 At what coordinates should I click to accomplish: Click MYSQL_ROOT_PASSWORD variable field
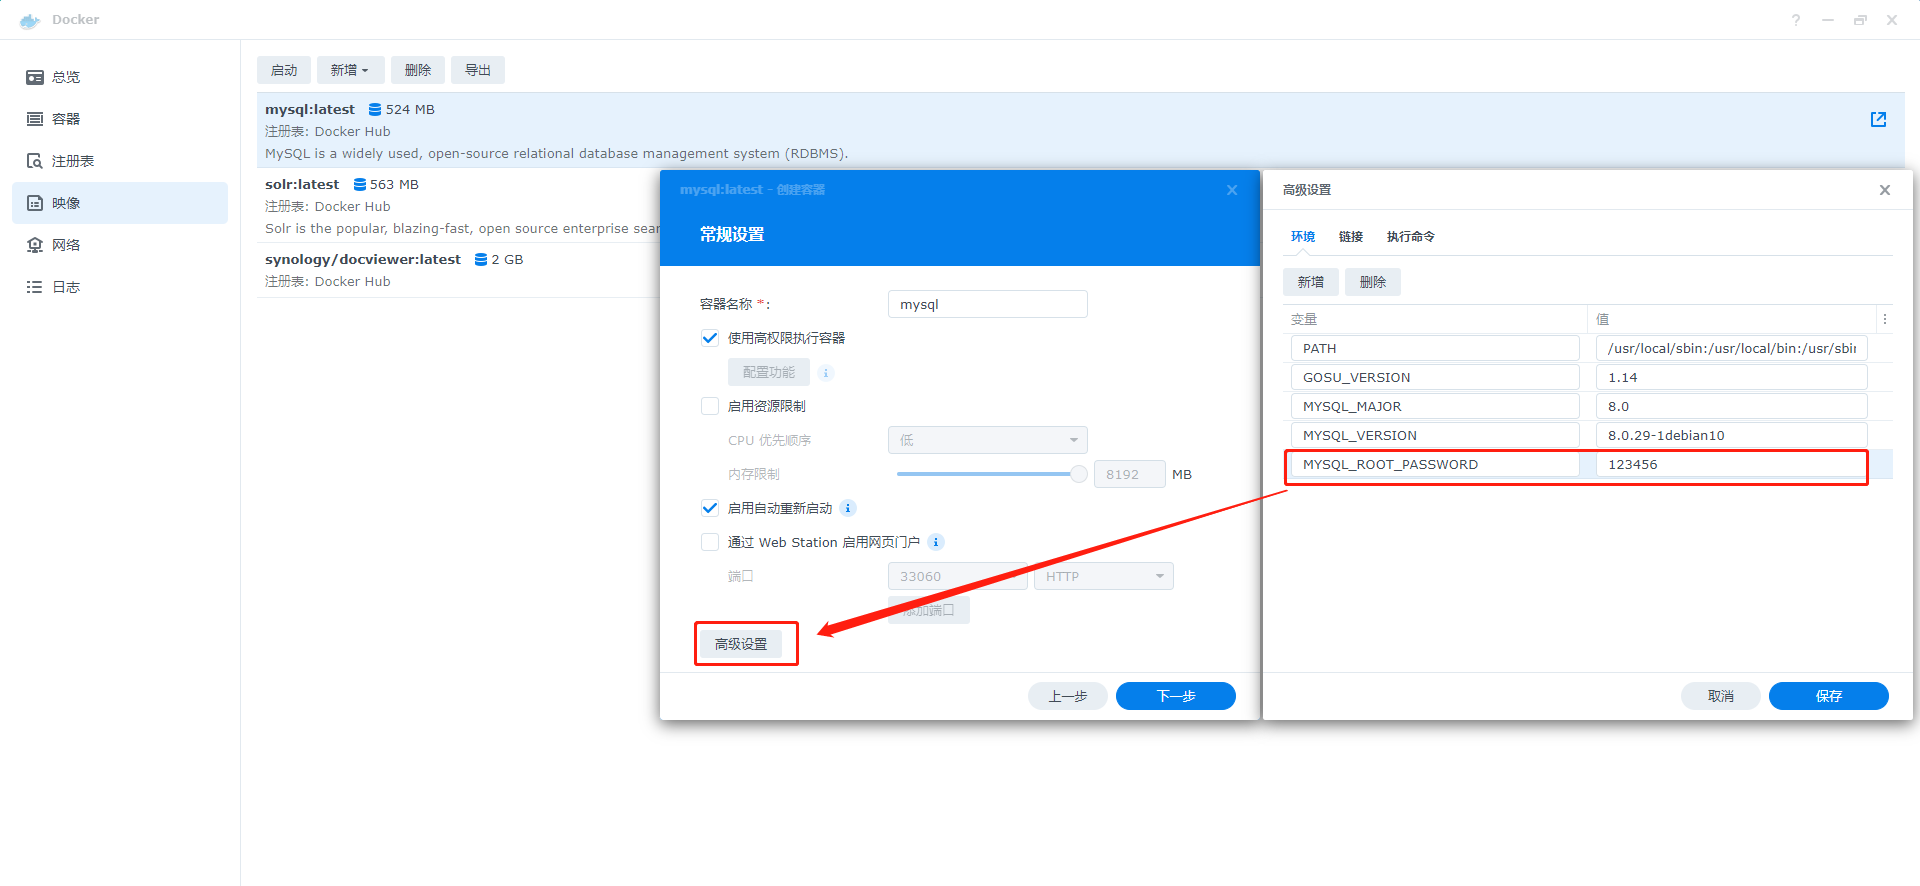point(1435,464)
